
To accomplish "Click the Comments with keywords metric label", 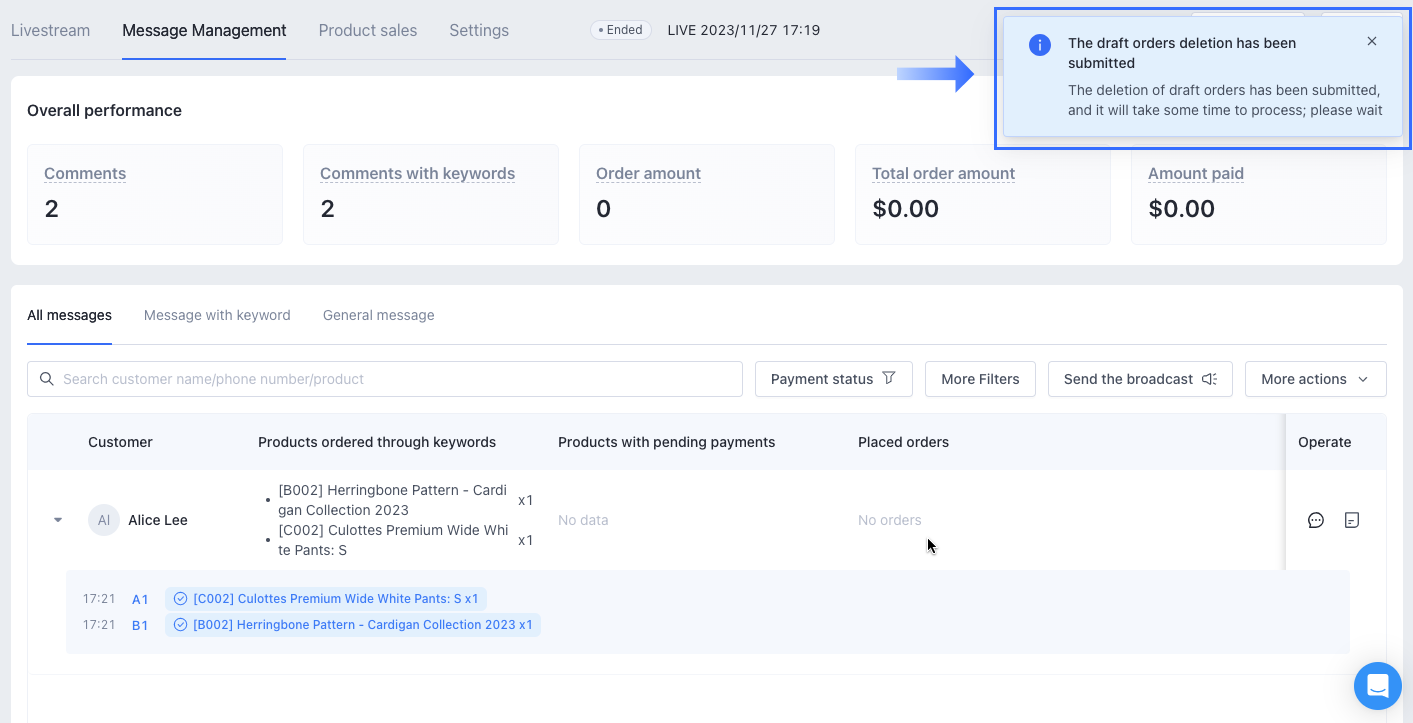I will point(417,174).
